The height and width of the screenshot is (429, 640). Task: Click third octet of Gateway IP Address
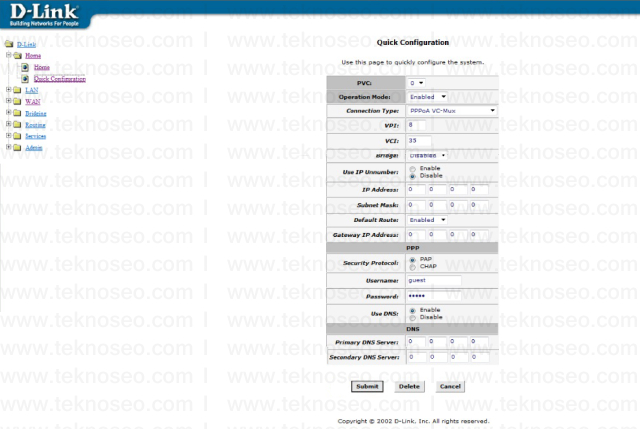pos(458,235)
